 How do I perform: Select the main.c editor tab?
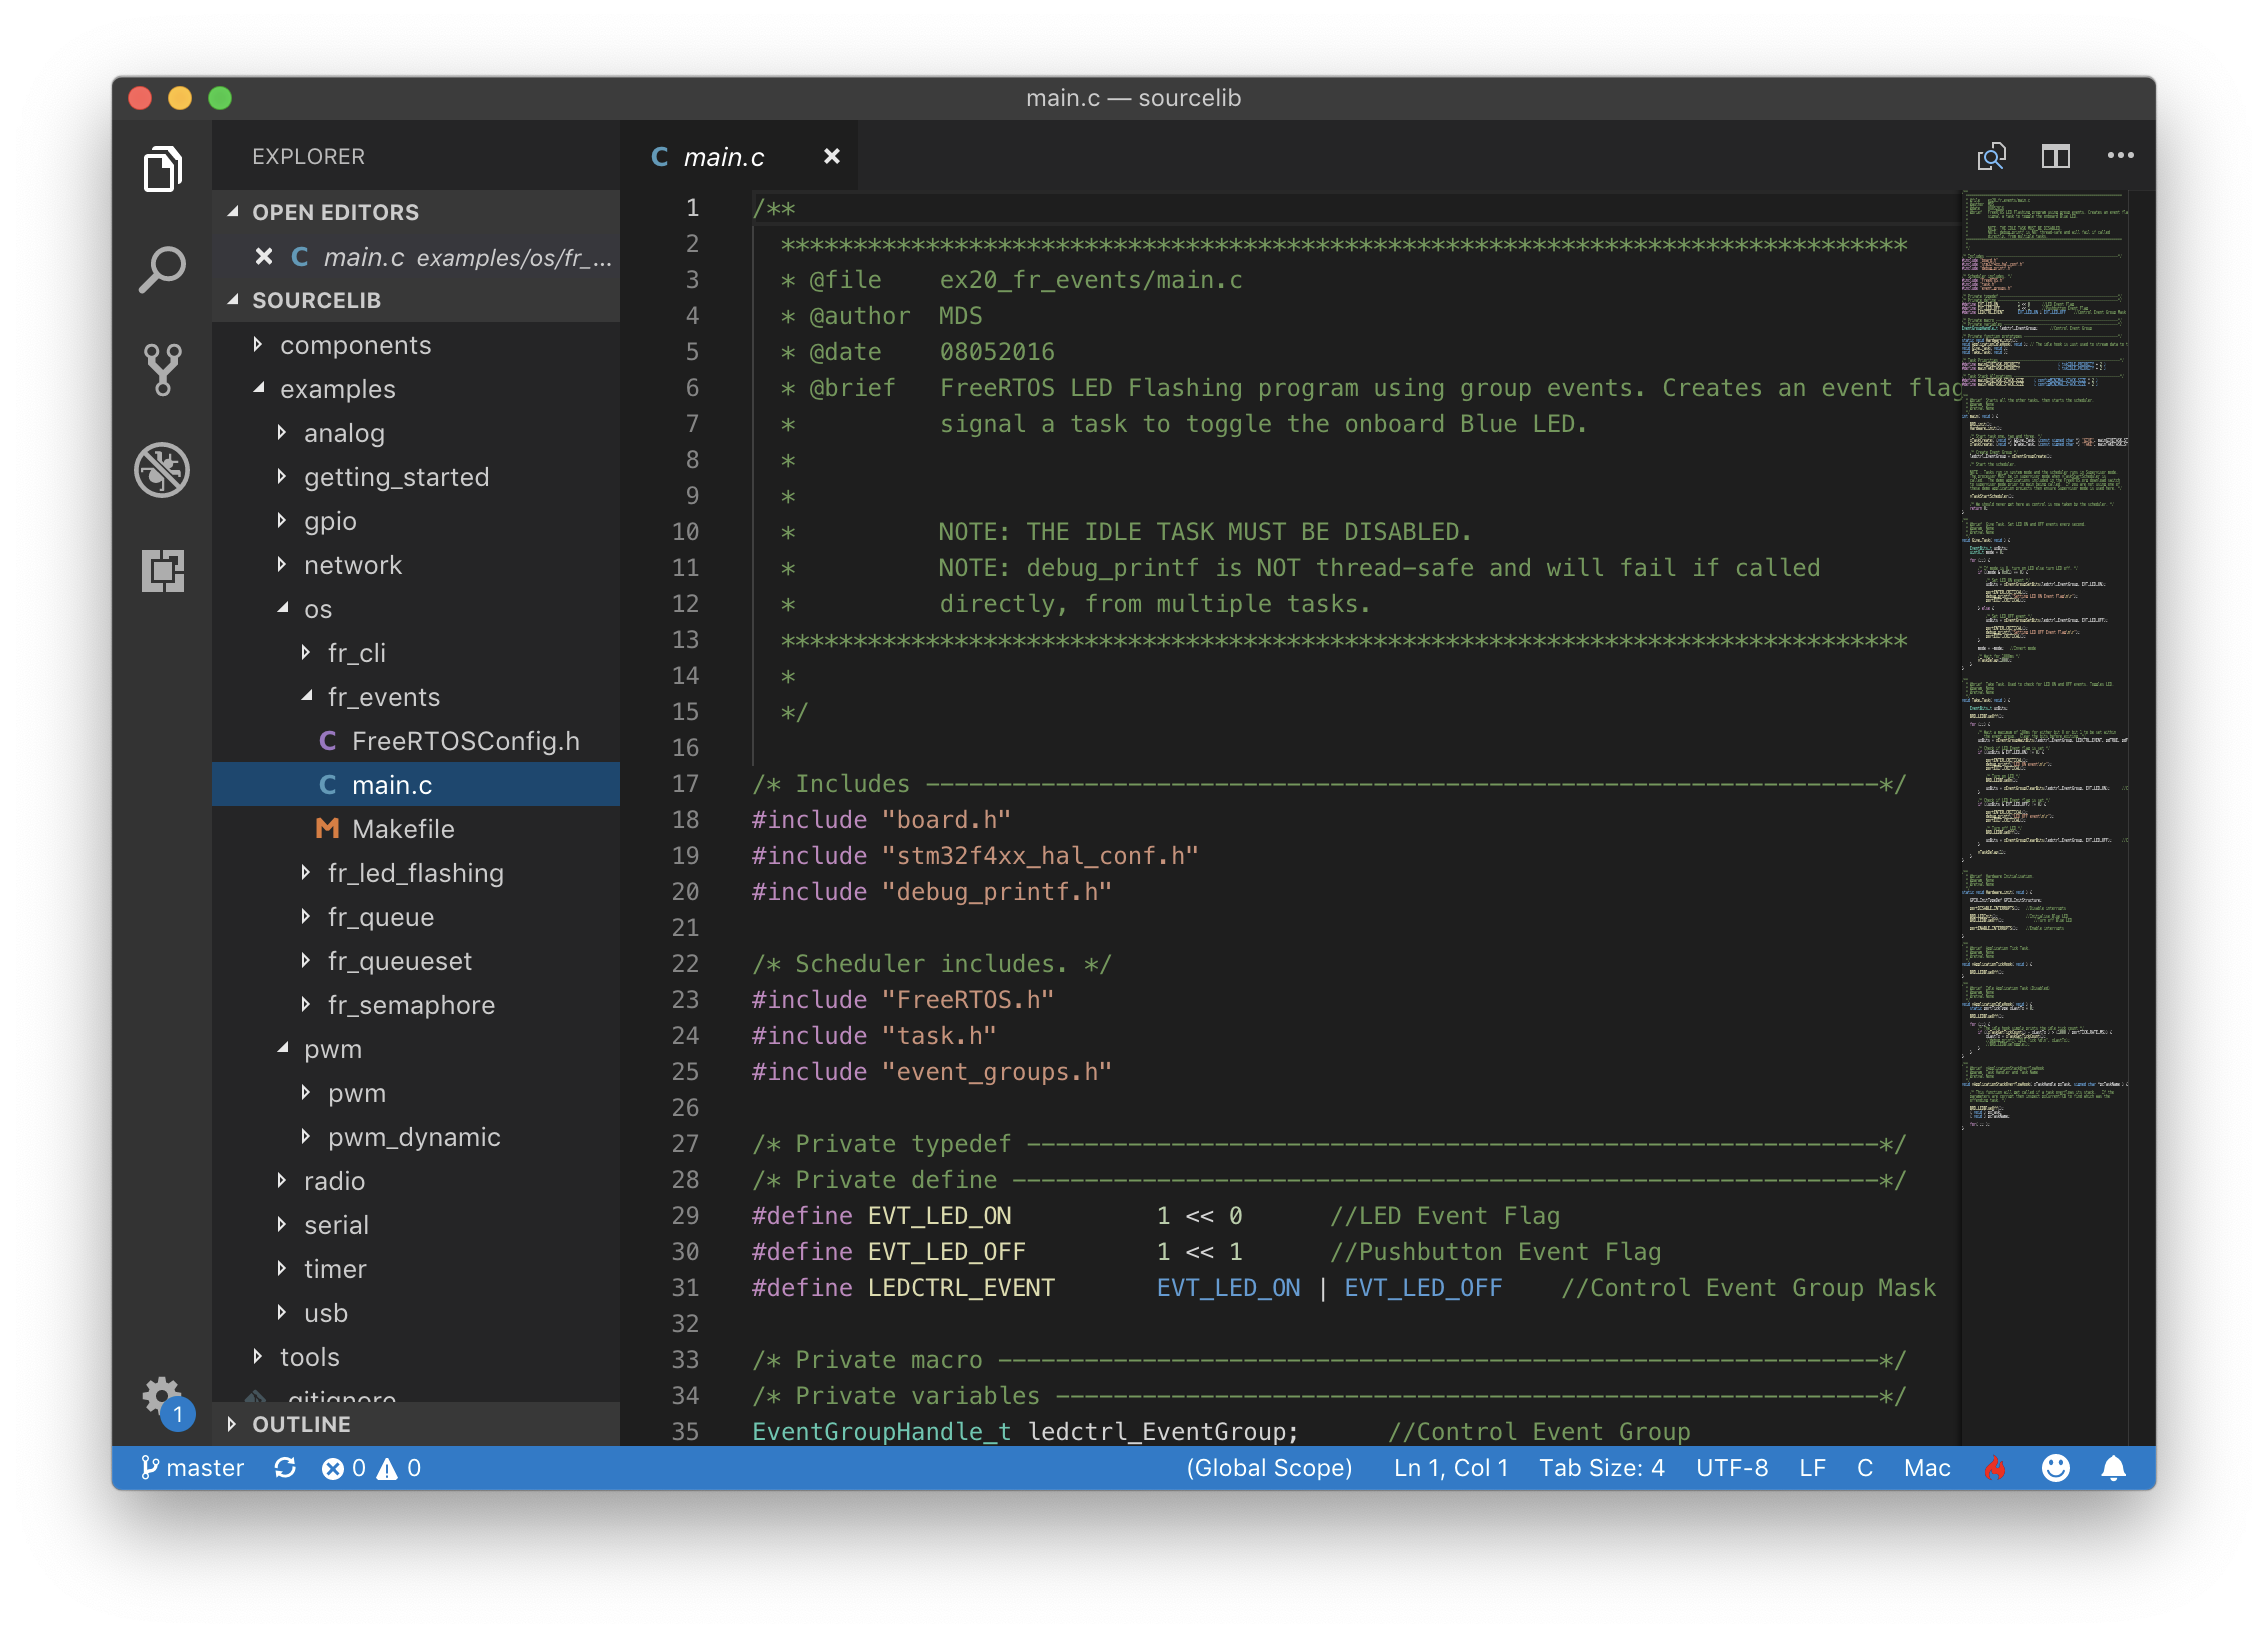point(722,157)
